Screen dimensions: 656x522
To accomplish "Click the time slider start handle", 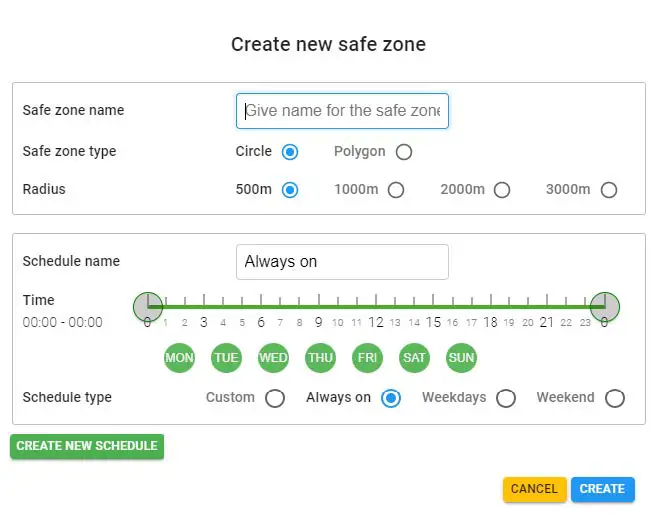I will (x=148, y=307).
